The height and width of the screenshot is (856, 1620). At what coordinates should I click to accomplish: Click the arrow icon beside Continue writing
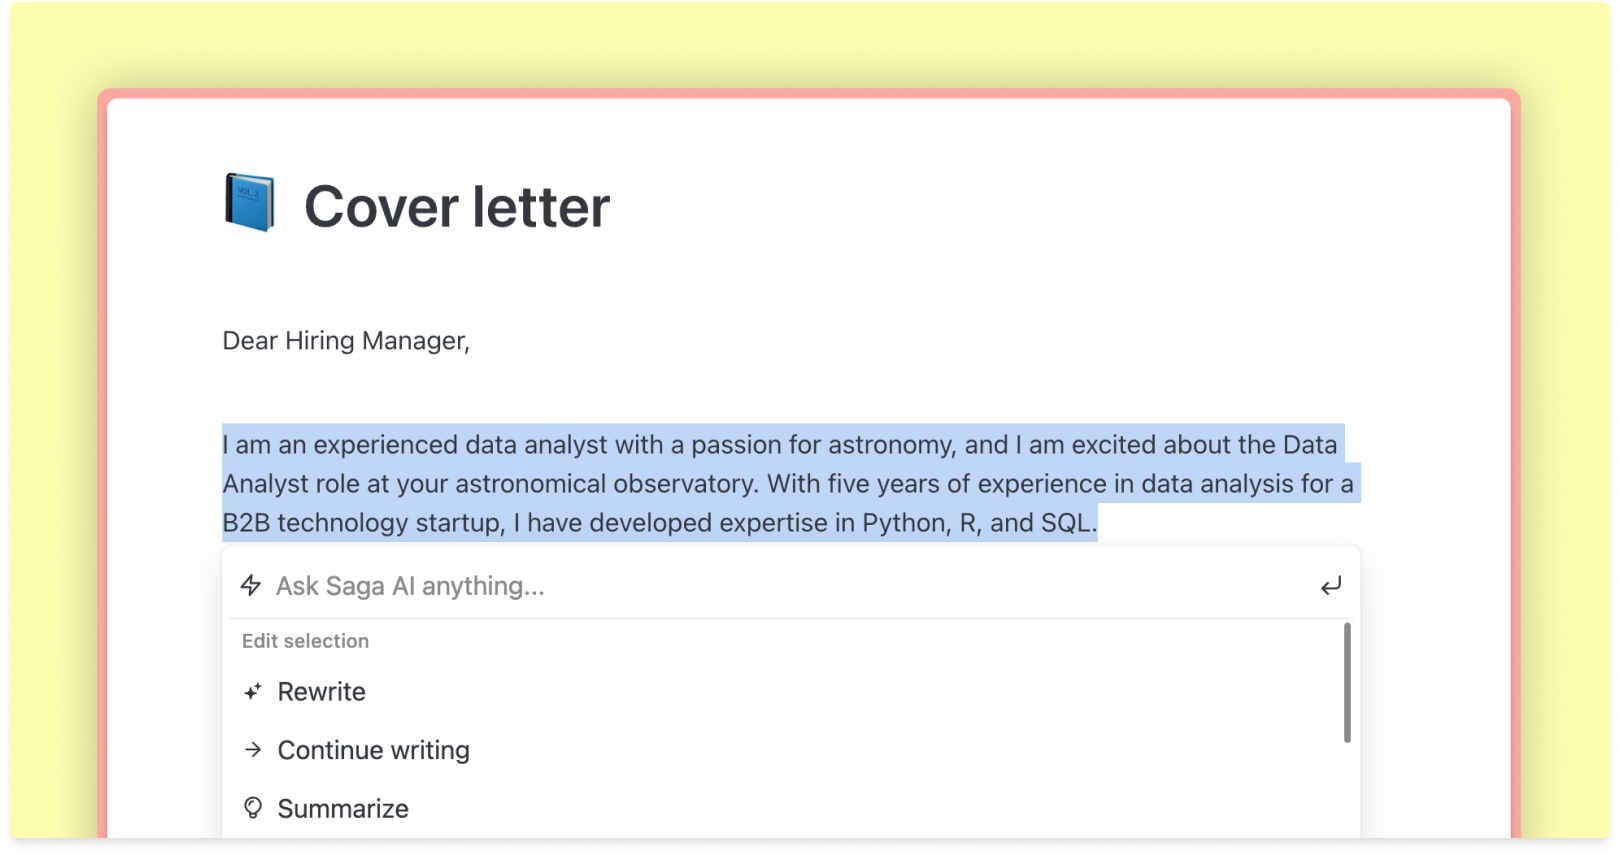click(253, 750)
